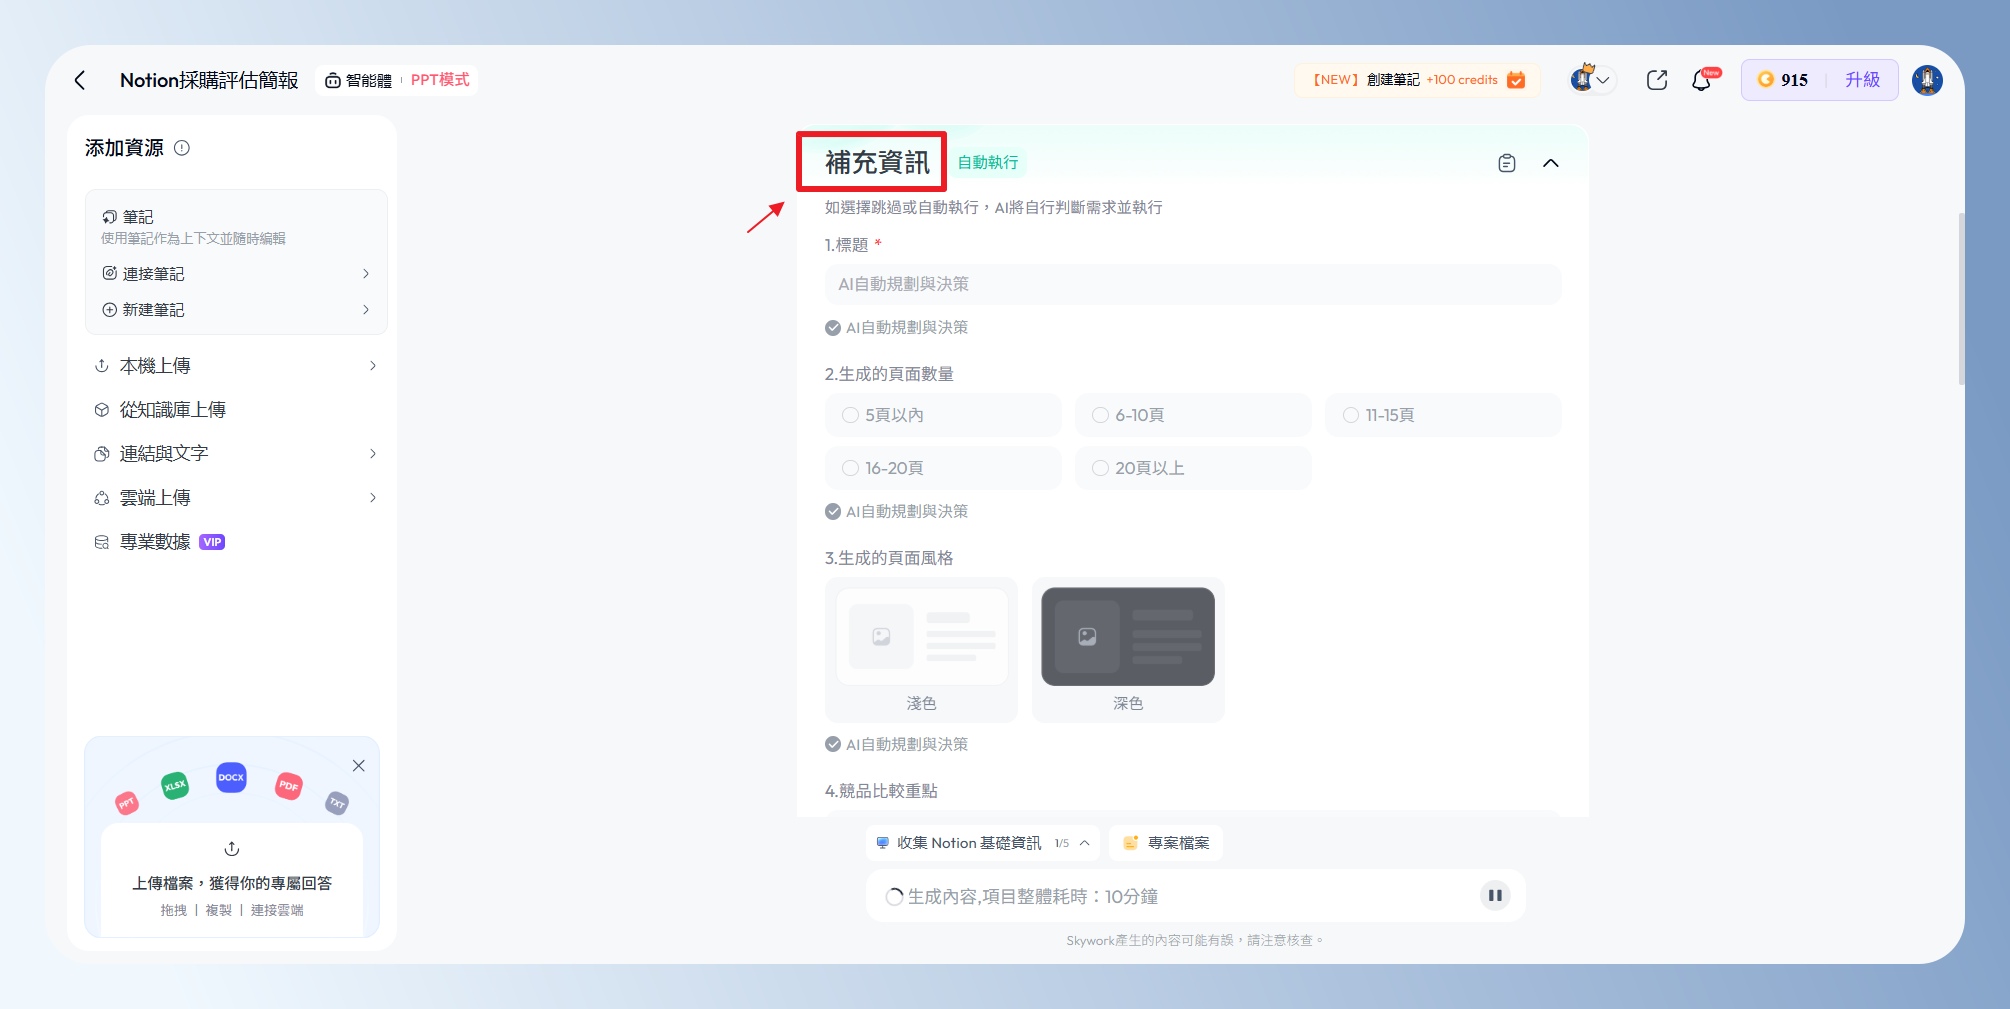Switch to PPT模式
The image size is (2010, 1009).
point(440,80)
